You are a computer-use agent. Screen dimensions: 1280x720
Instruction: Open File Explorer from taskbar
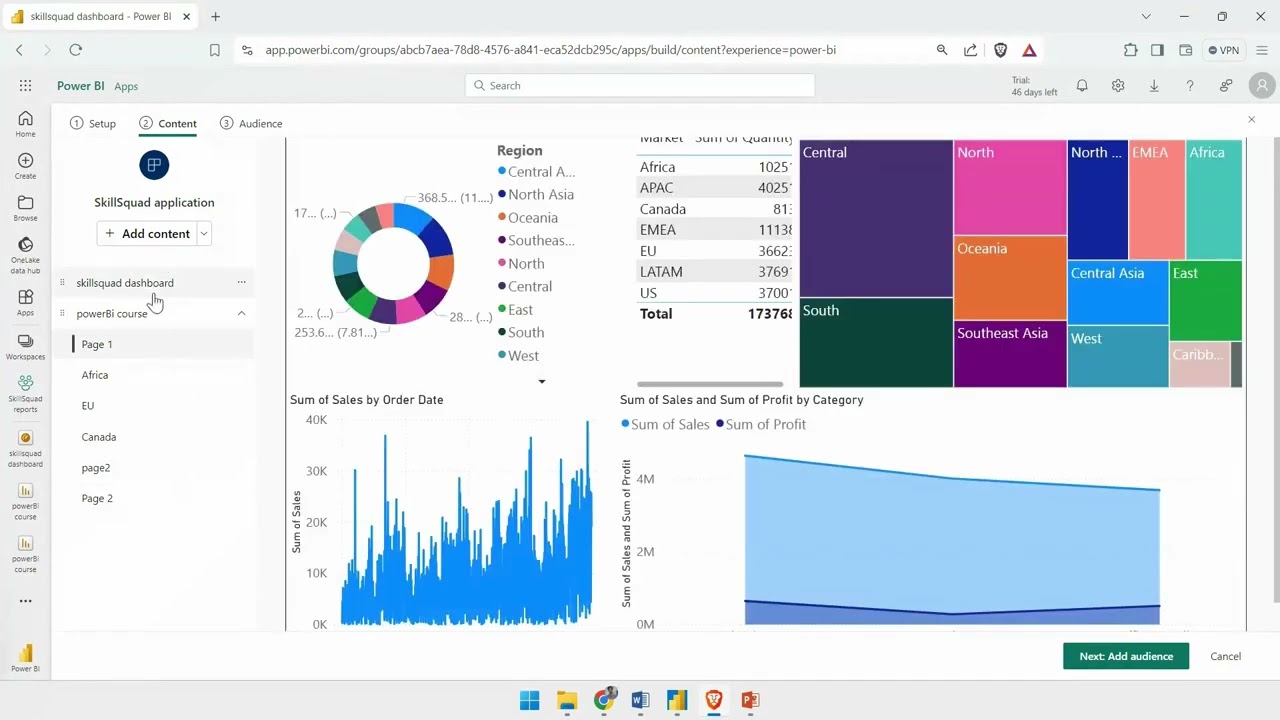click(567, 700)
